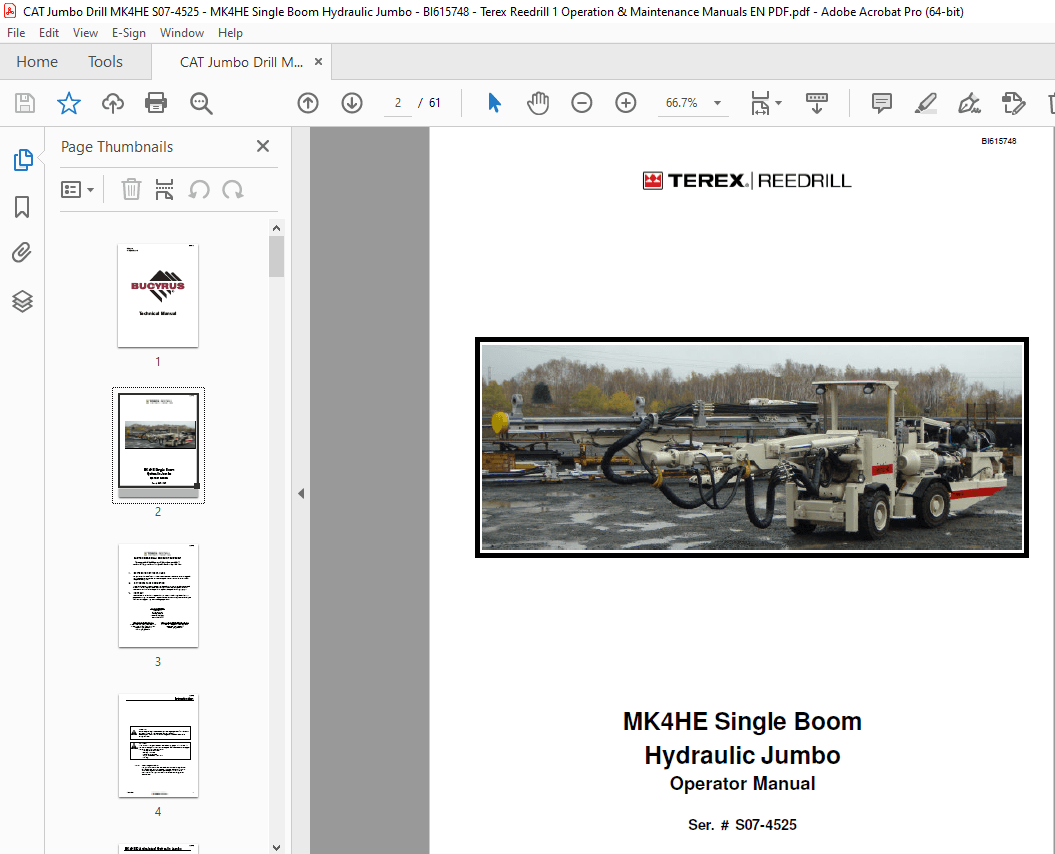1055x854 pixels.
Task: Open the View menu
Action: click(x=85, y=33)
